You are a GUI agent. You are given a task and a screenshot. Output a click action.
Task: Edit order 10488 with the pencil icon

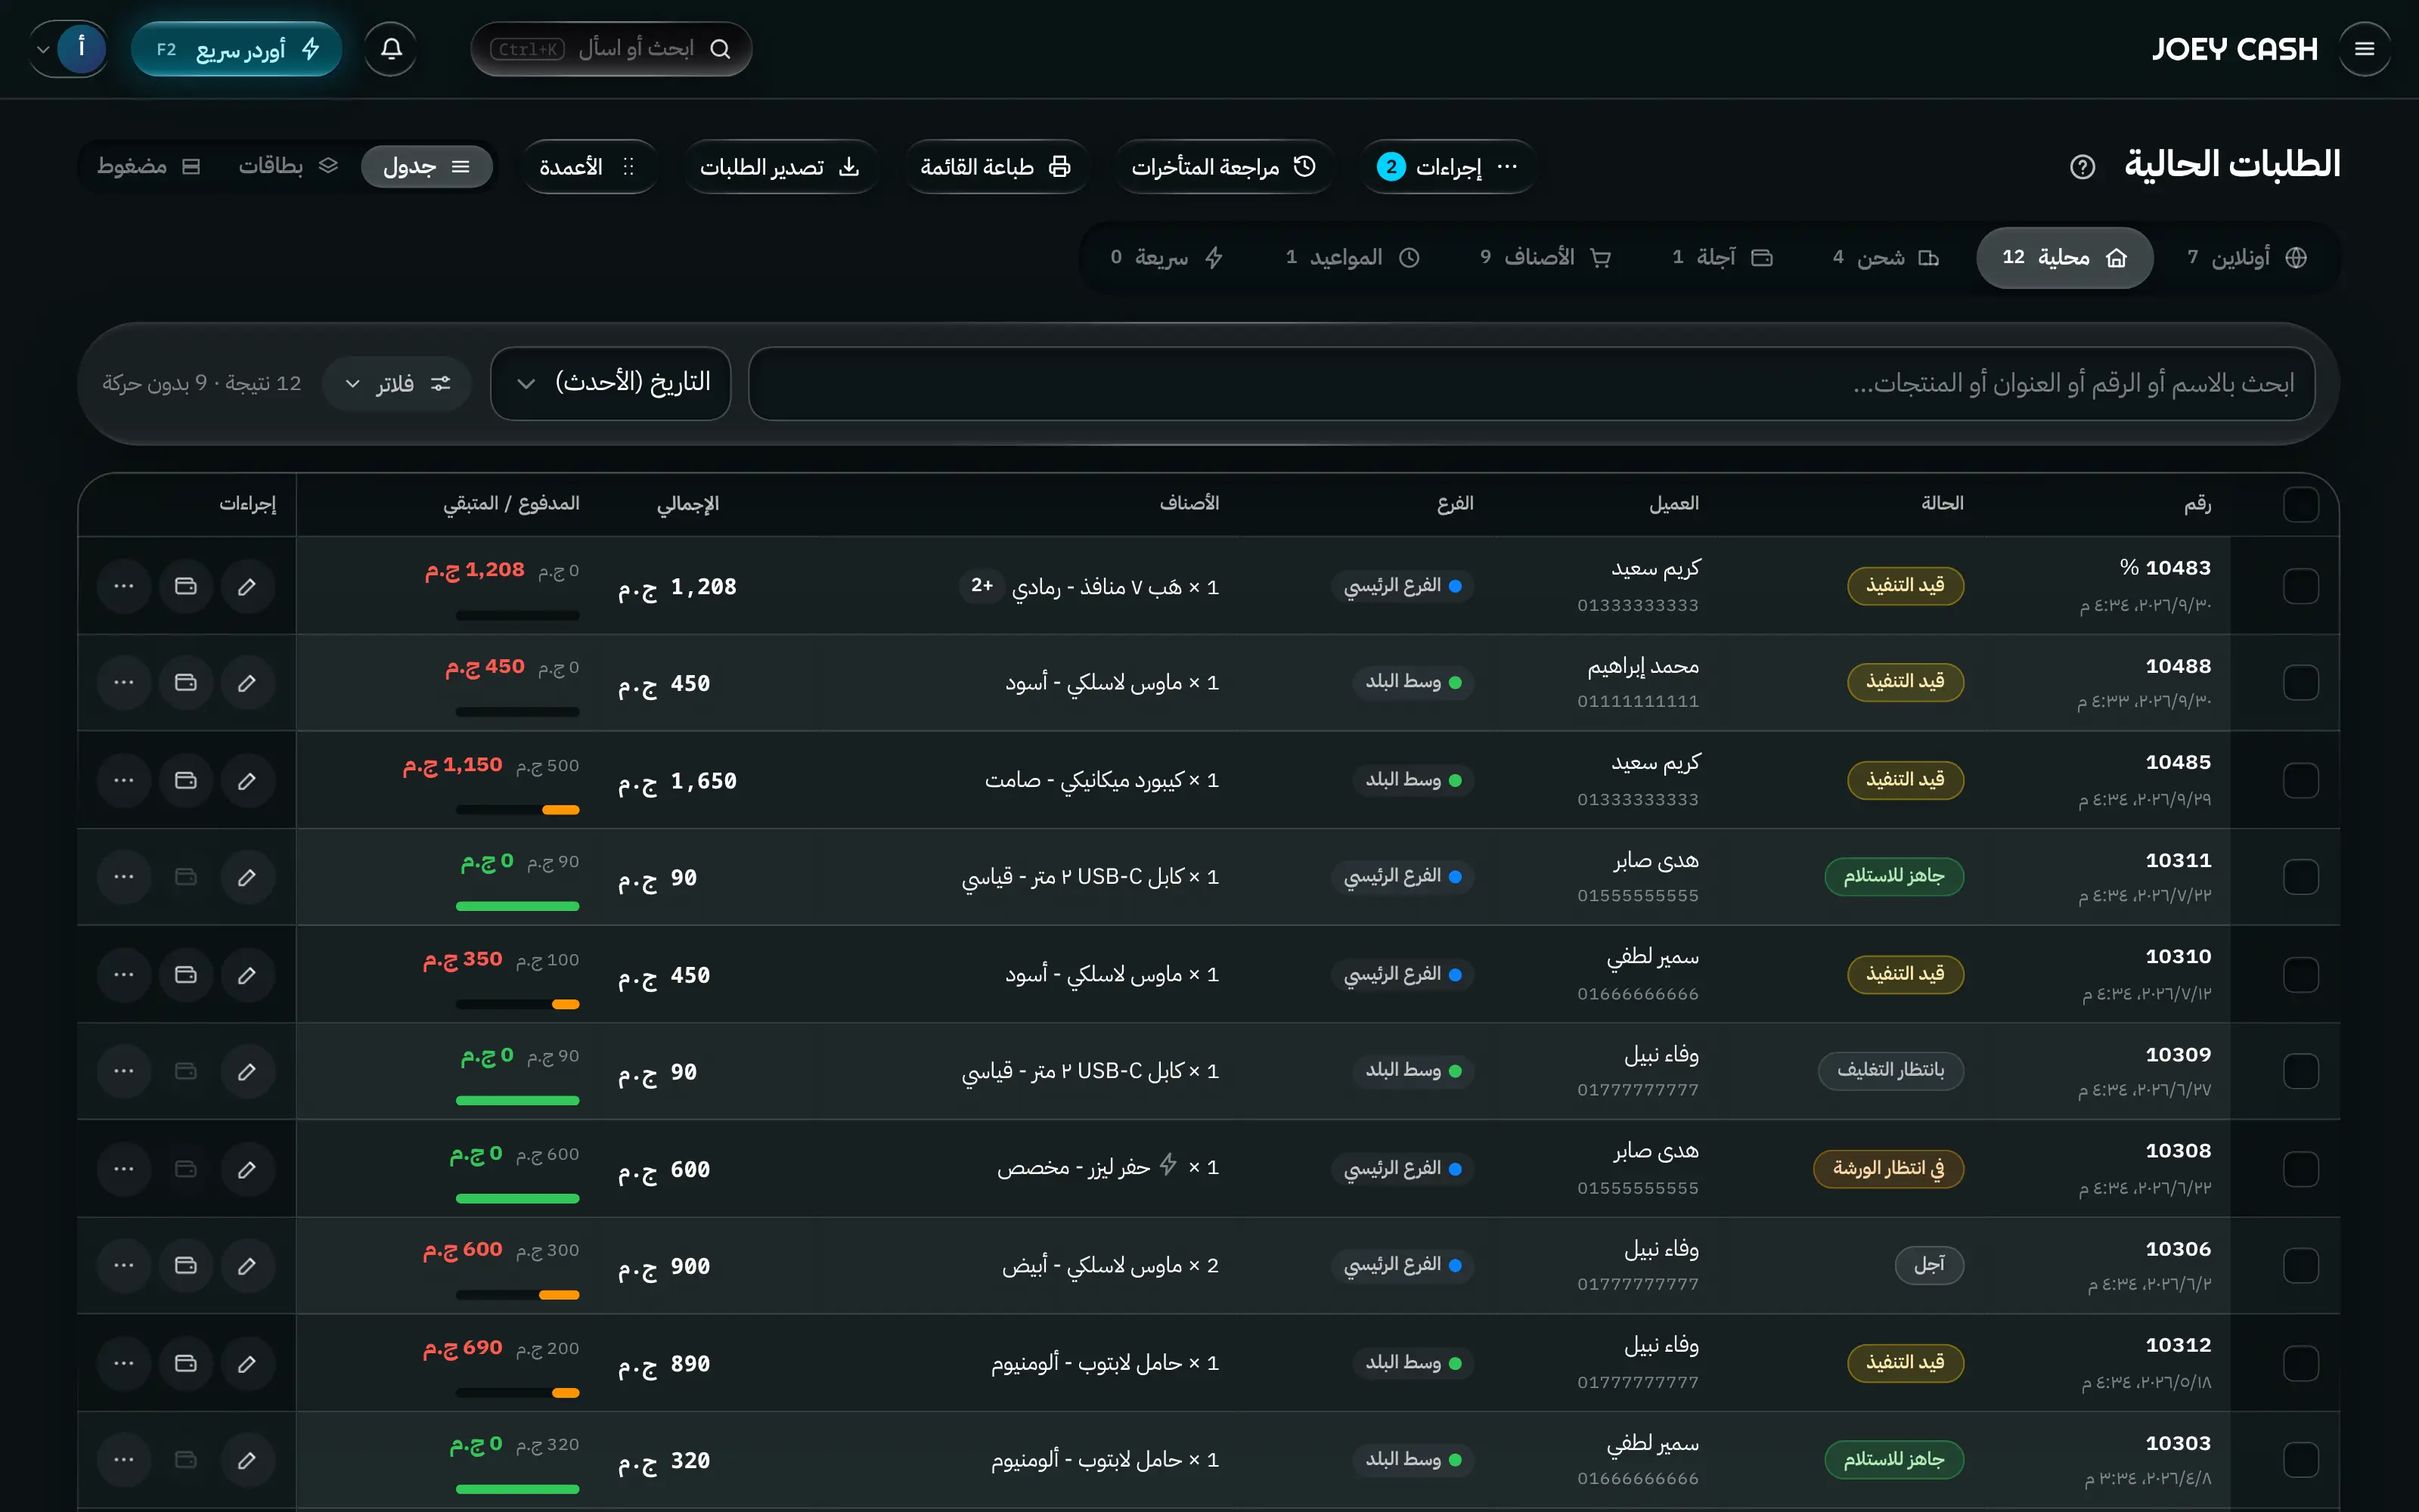click(247, 683)
